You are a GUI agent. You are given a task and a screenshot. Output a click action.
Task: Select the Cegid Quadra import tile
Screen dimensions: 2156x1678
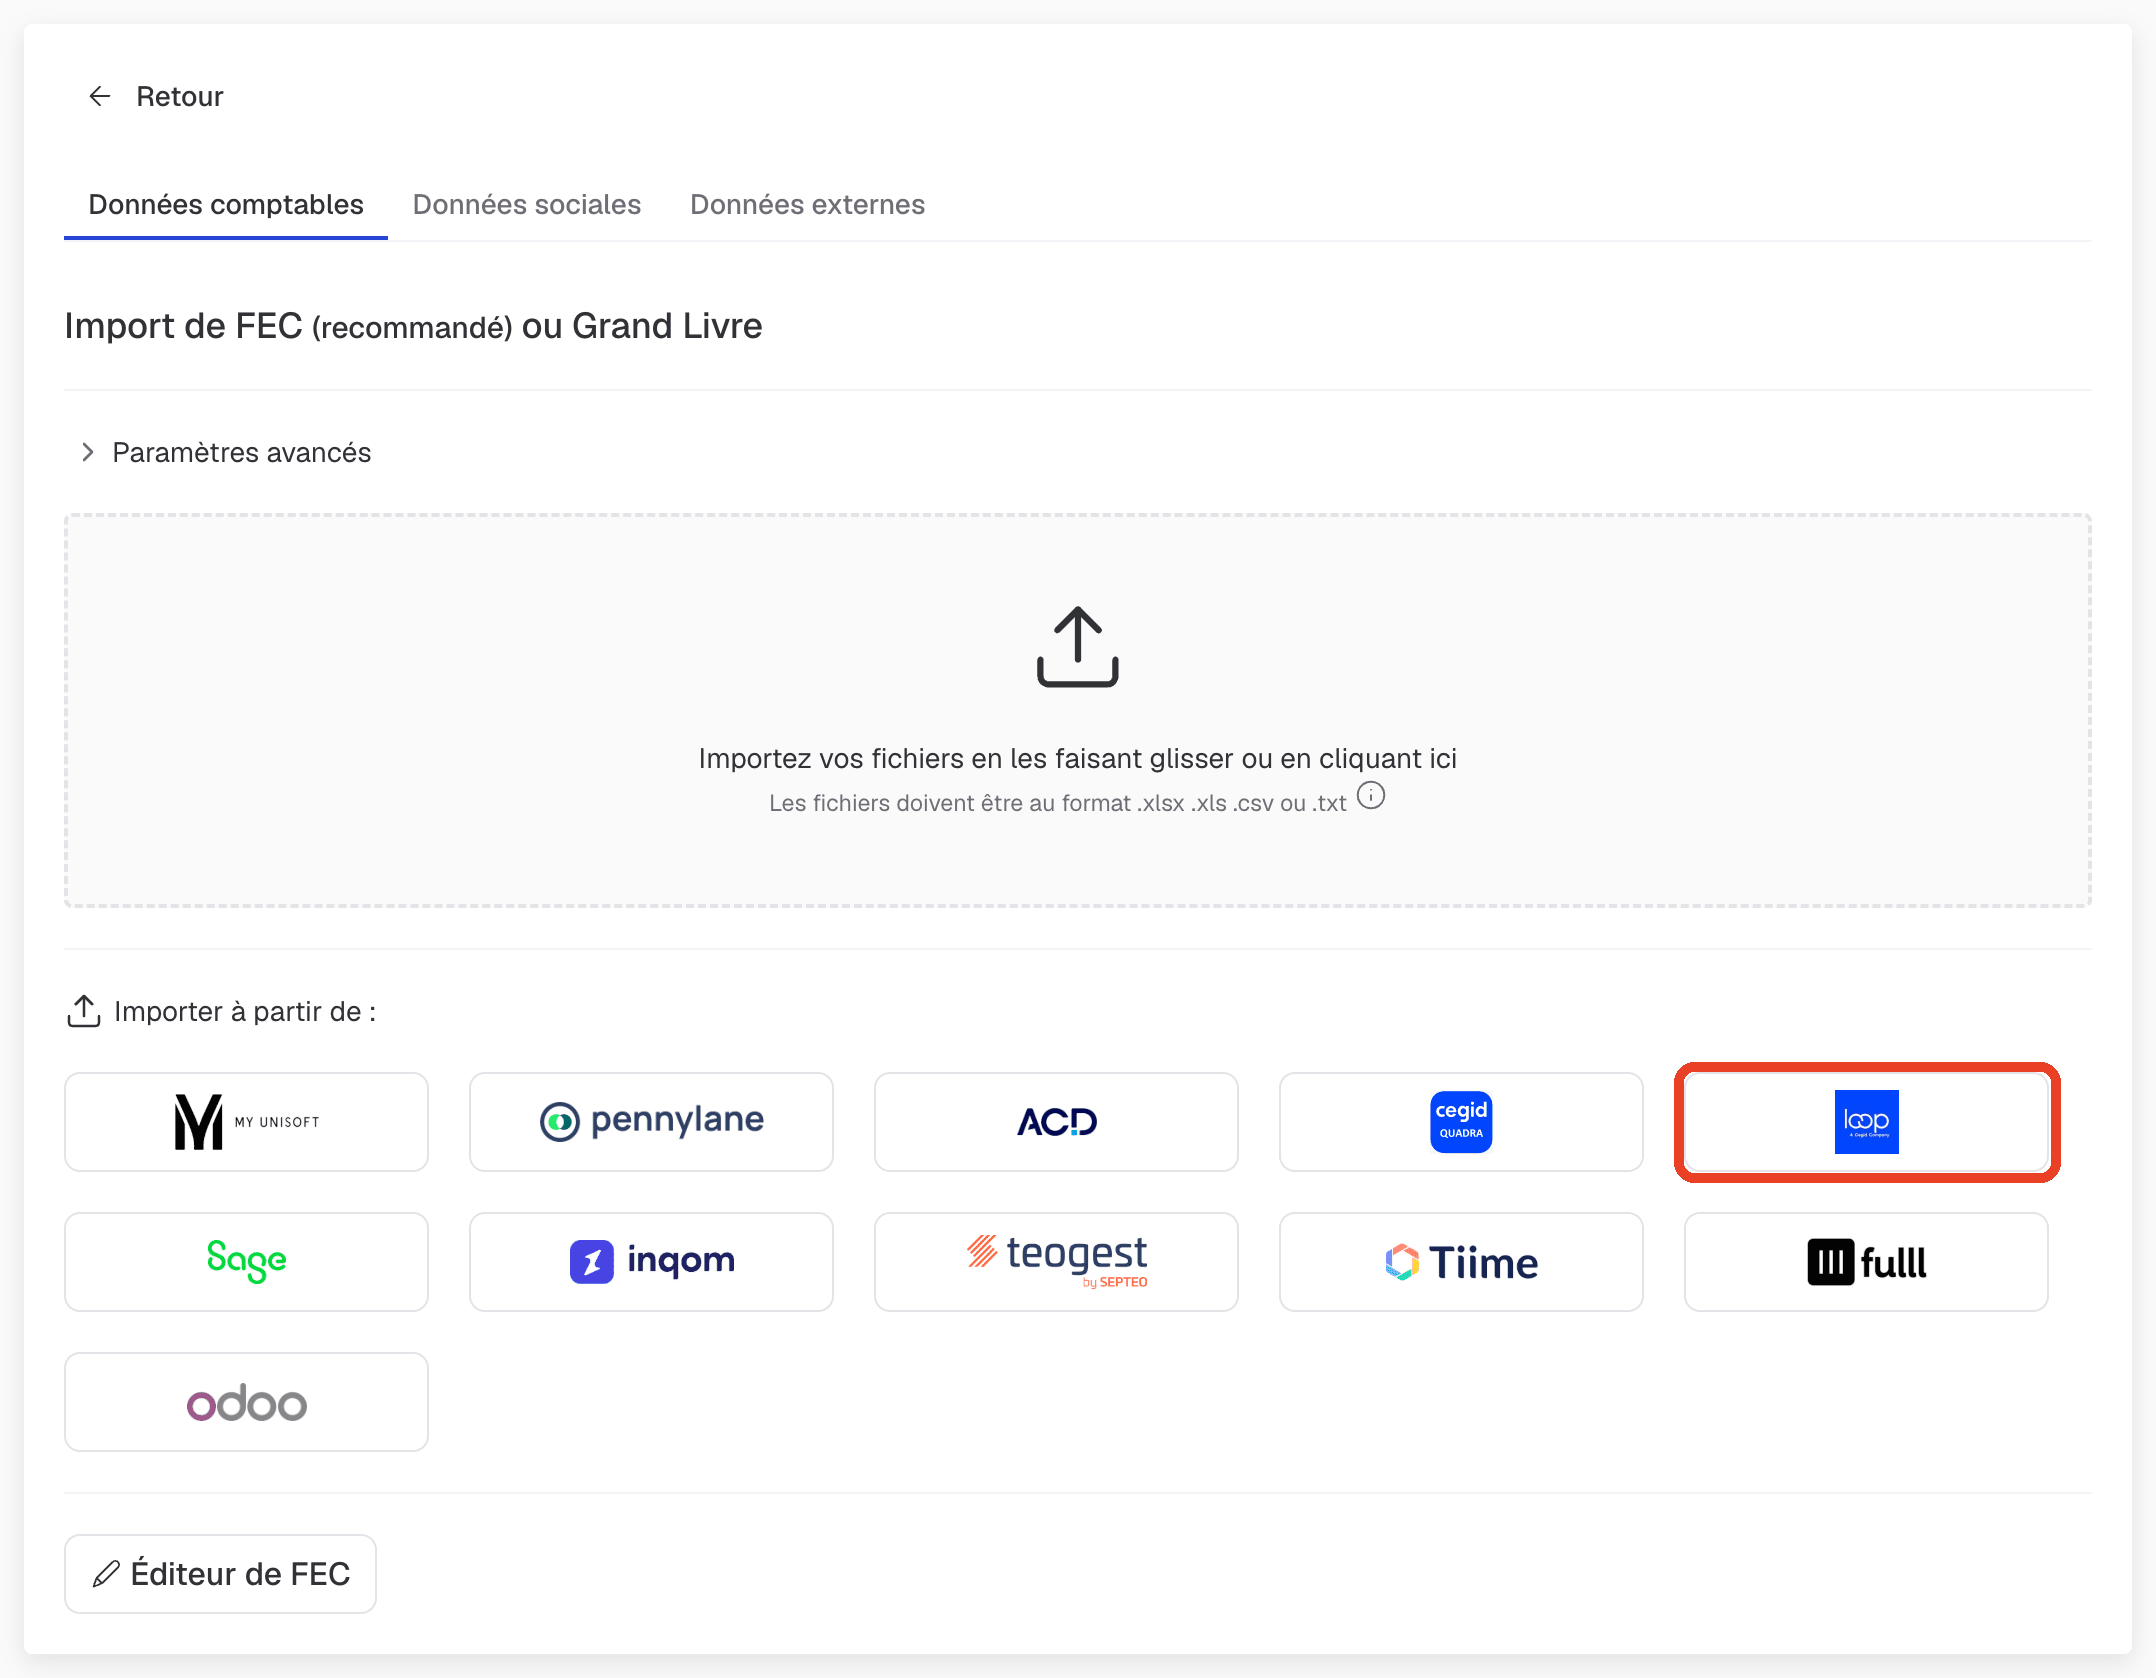click(x=1461, y=1122)
